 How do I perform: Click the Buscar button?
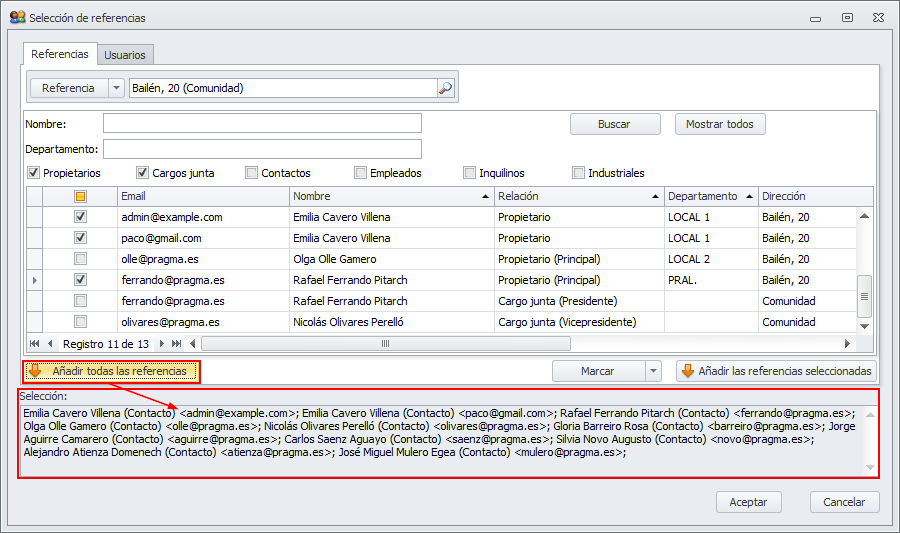[x=615, y=124]
